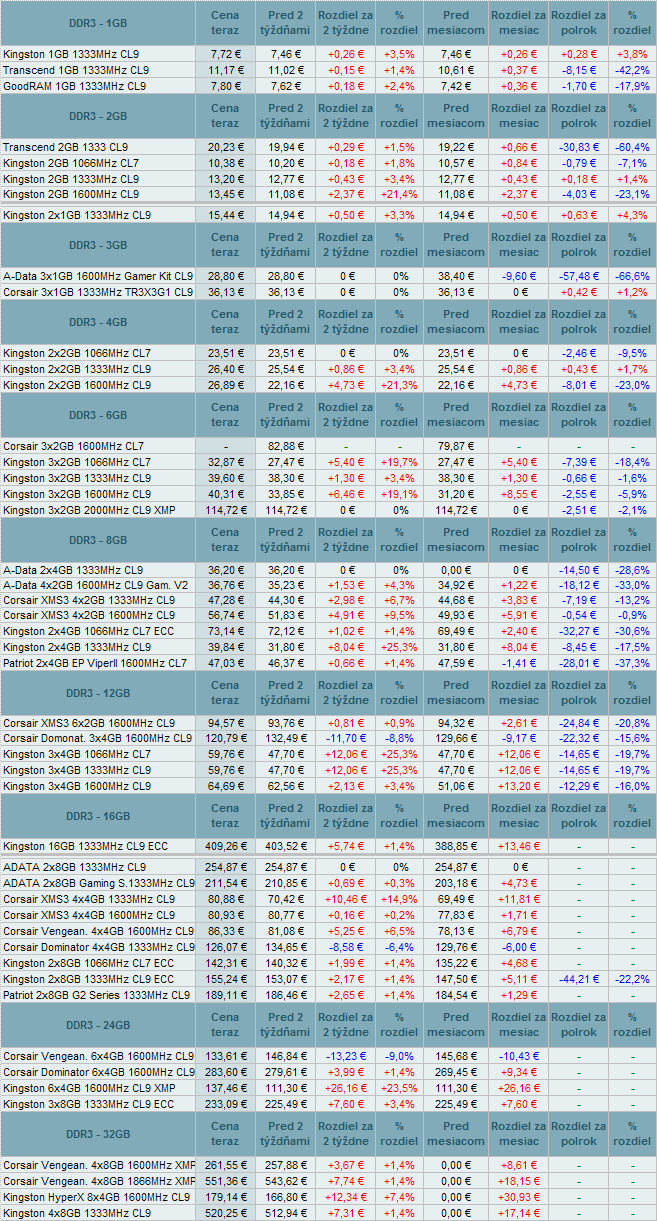Click Corsair 3x2GB 1600MHz CL7 product name

pos(73,445)
